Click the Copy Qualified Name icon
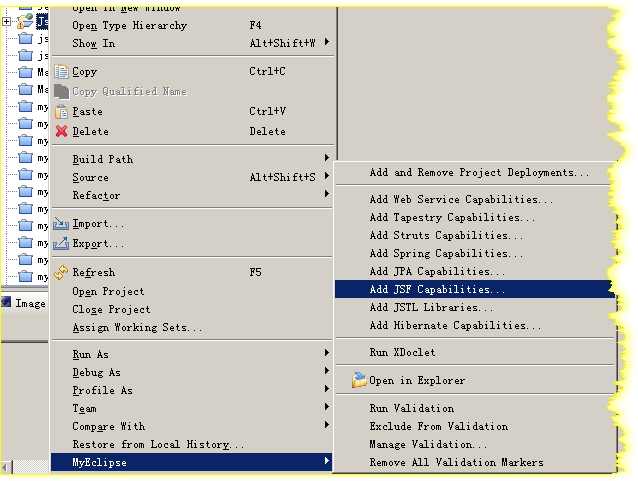The image size is (638, 481). click(x=61, y=92)
